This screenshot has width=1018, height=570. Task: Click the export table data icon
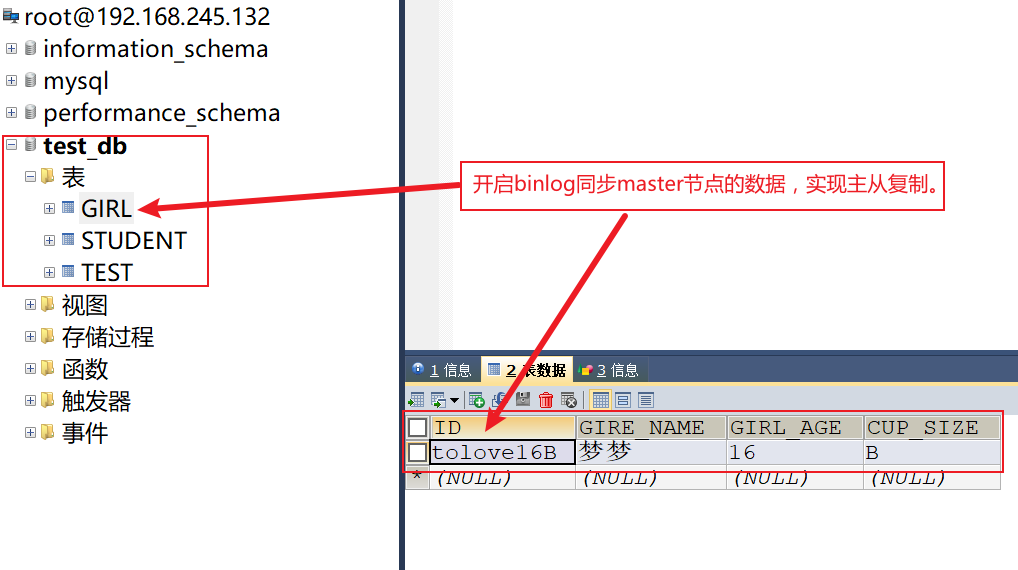point(416,400)
